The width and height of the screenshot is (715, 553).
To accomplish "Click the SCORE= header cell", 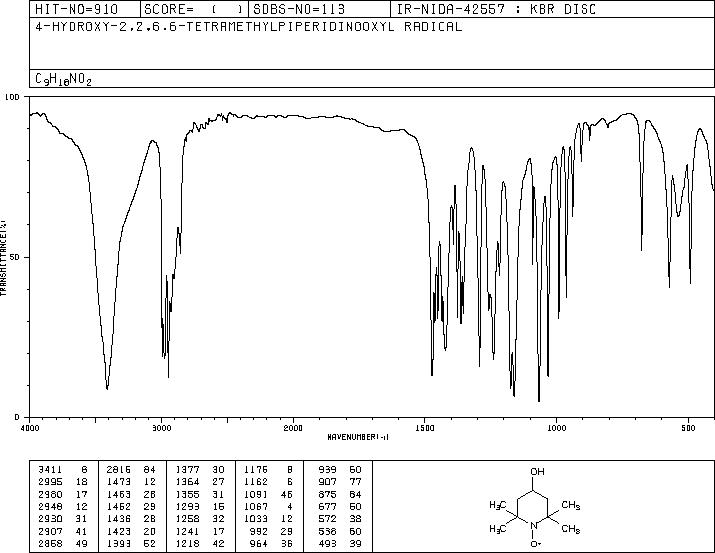I will click(x=194, y=9).
